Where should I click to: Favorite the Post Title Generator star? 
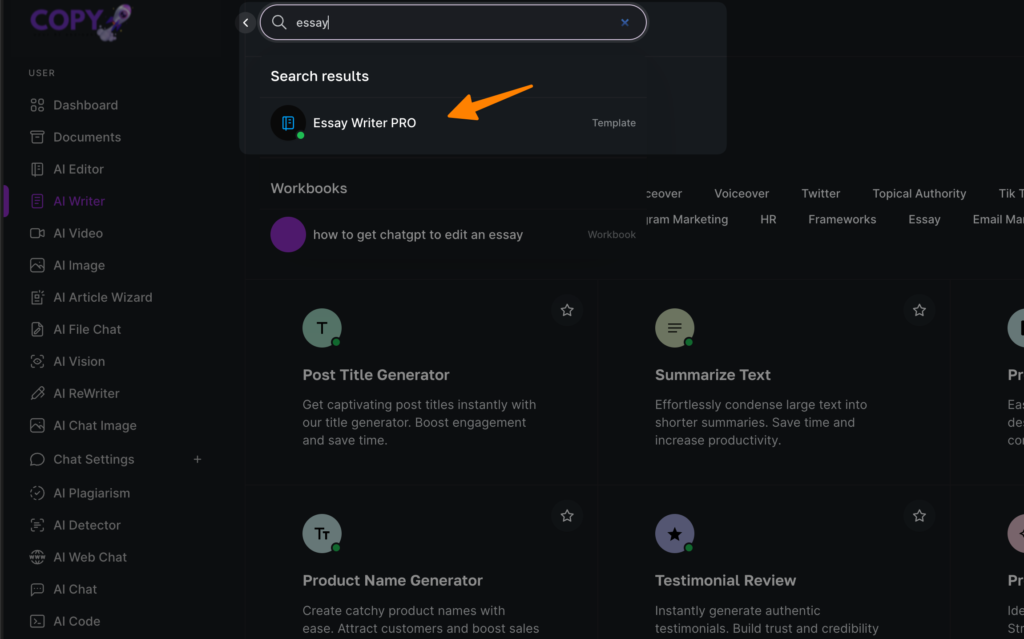pos(567,311)
